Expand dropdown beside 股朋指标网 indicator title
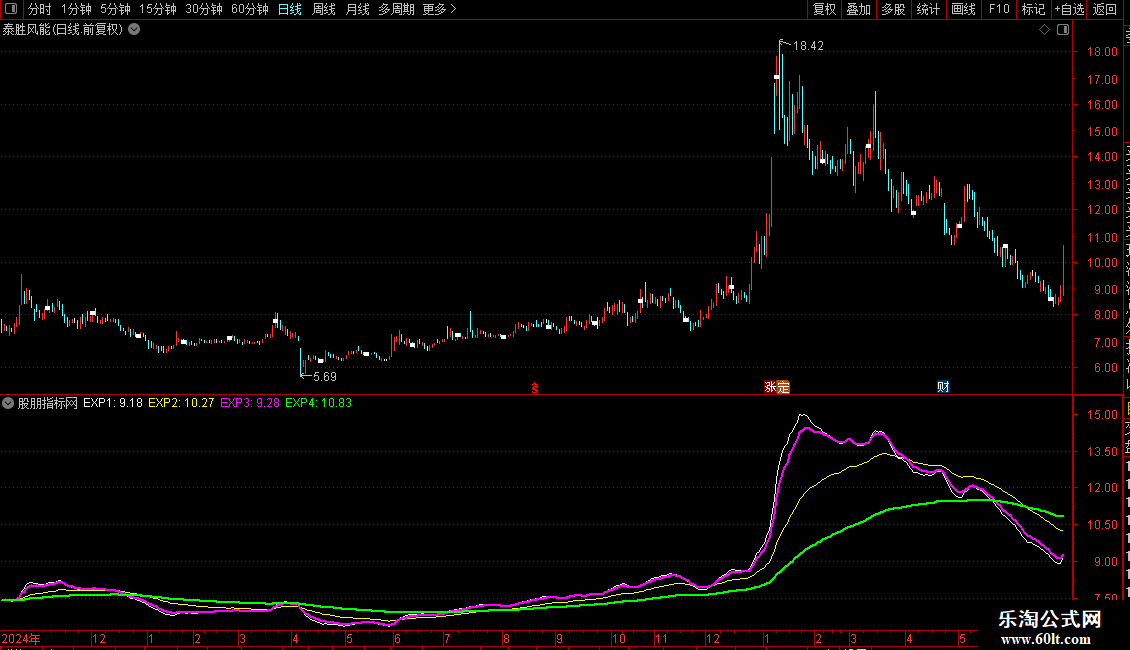This screenshot has height=650, width=1130. click(8, 404)
